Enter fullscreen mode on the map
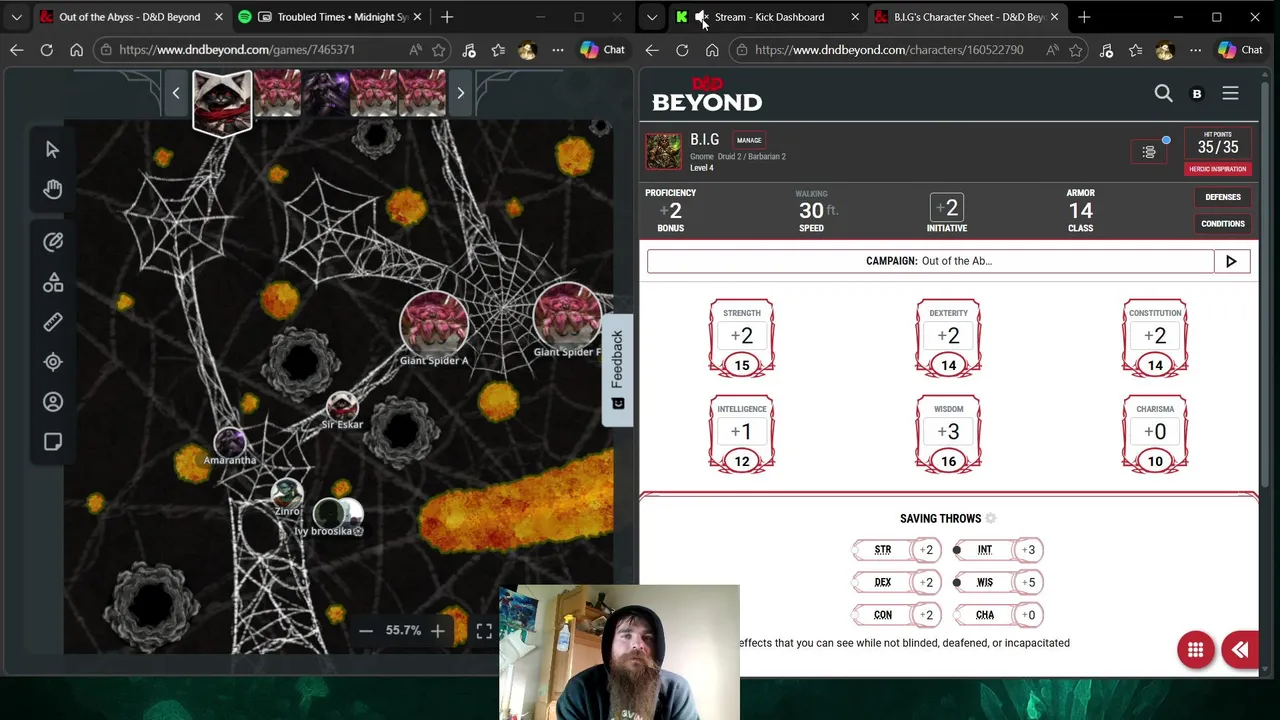This screenshot has height=720, width=1280. coord(484,631)
